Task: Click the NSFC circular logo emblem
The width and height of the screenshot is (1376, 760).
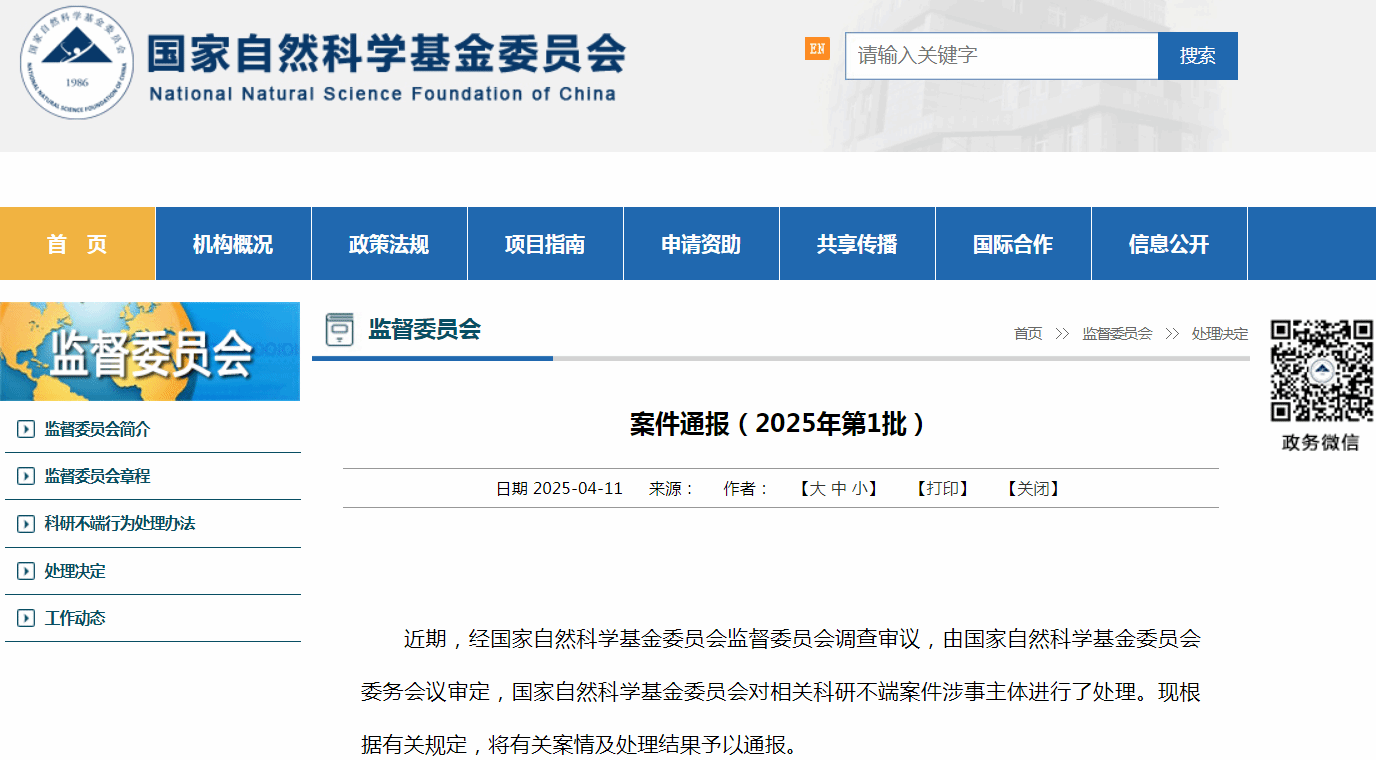Action: [77, 62]
